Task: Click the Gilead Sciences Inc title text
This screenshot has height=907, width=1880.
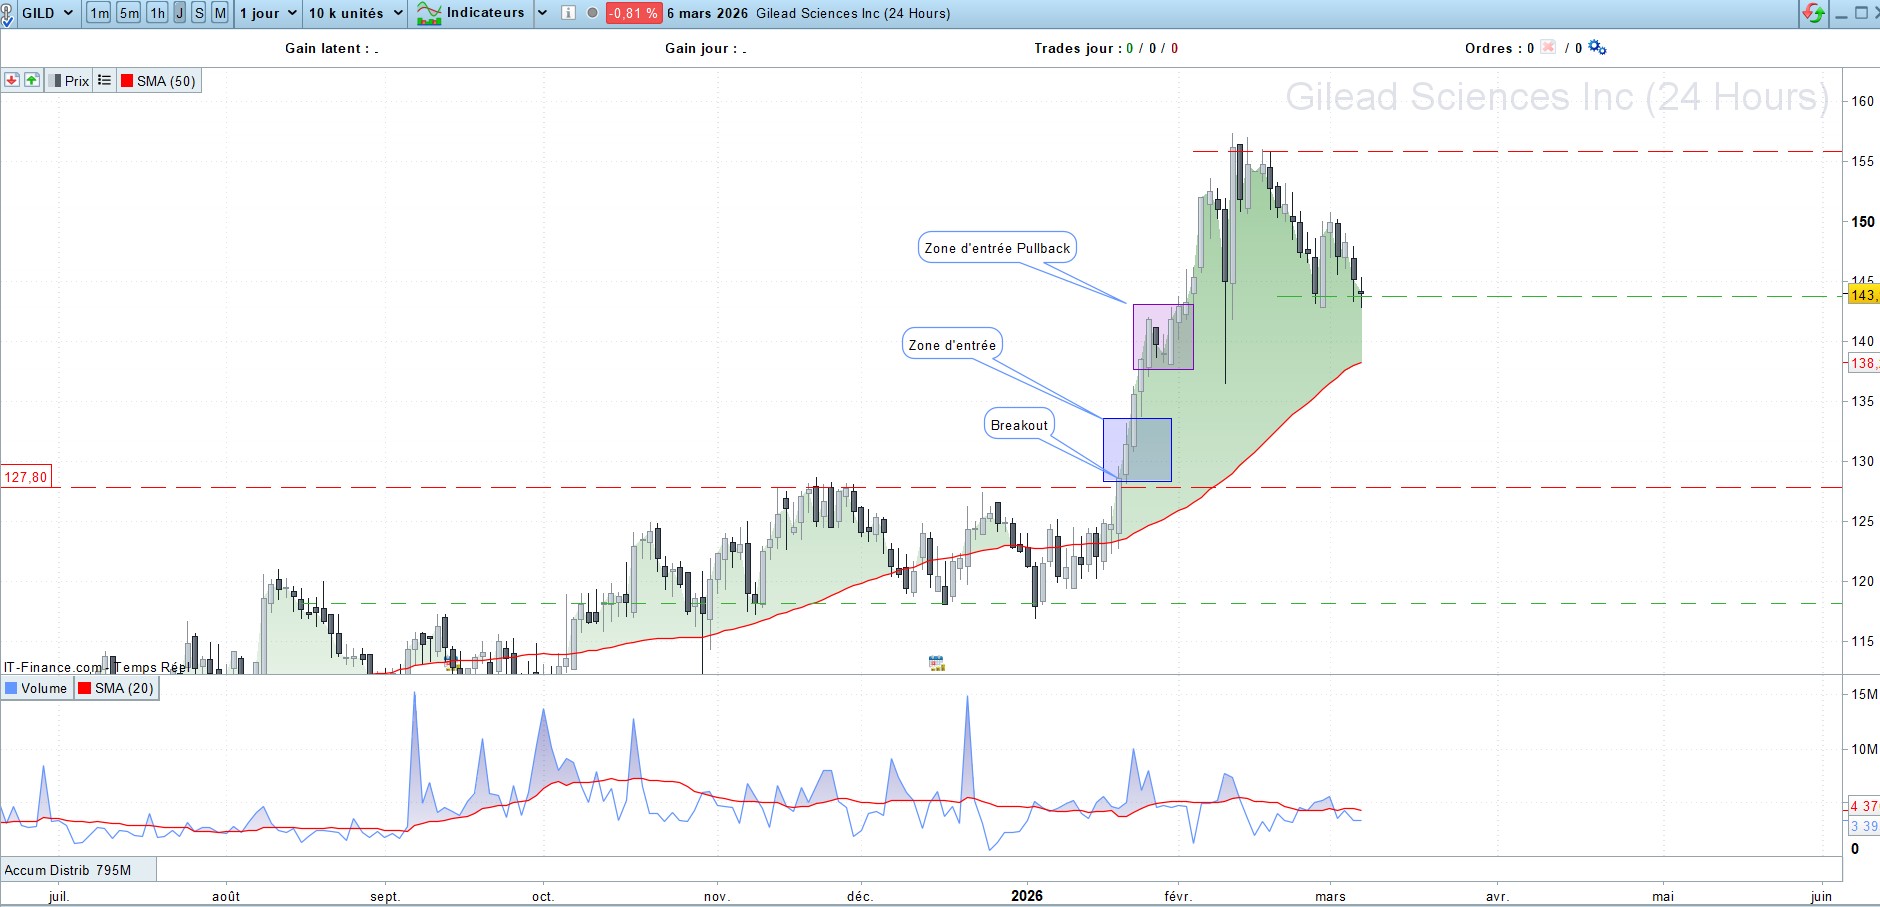Action: tap(853, 13)
